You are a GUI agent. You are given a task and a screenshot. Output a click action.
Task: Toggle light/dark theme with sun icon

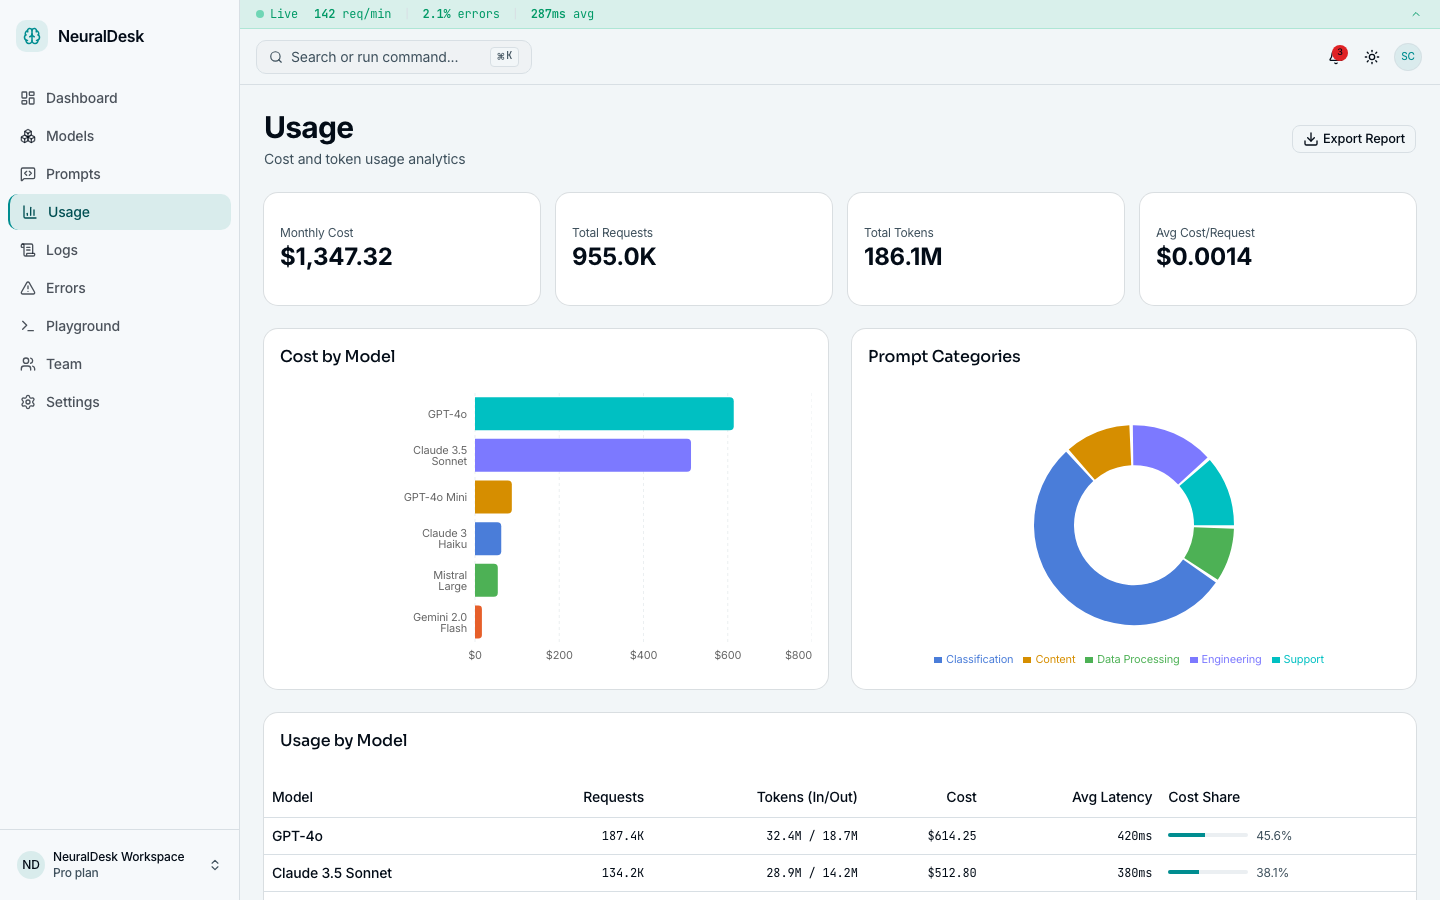coord(1371,57)
